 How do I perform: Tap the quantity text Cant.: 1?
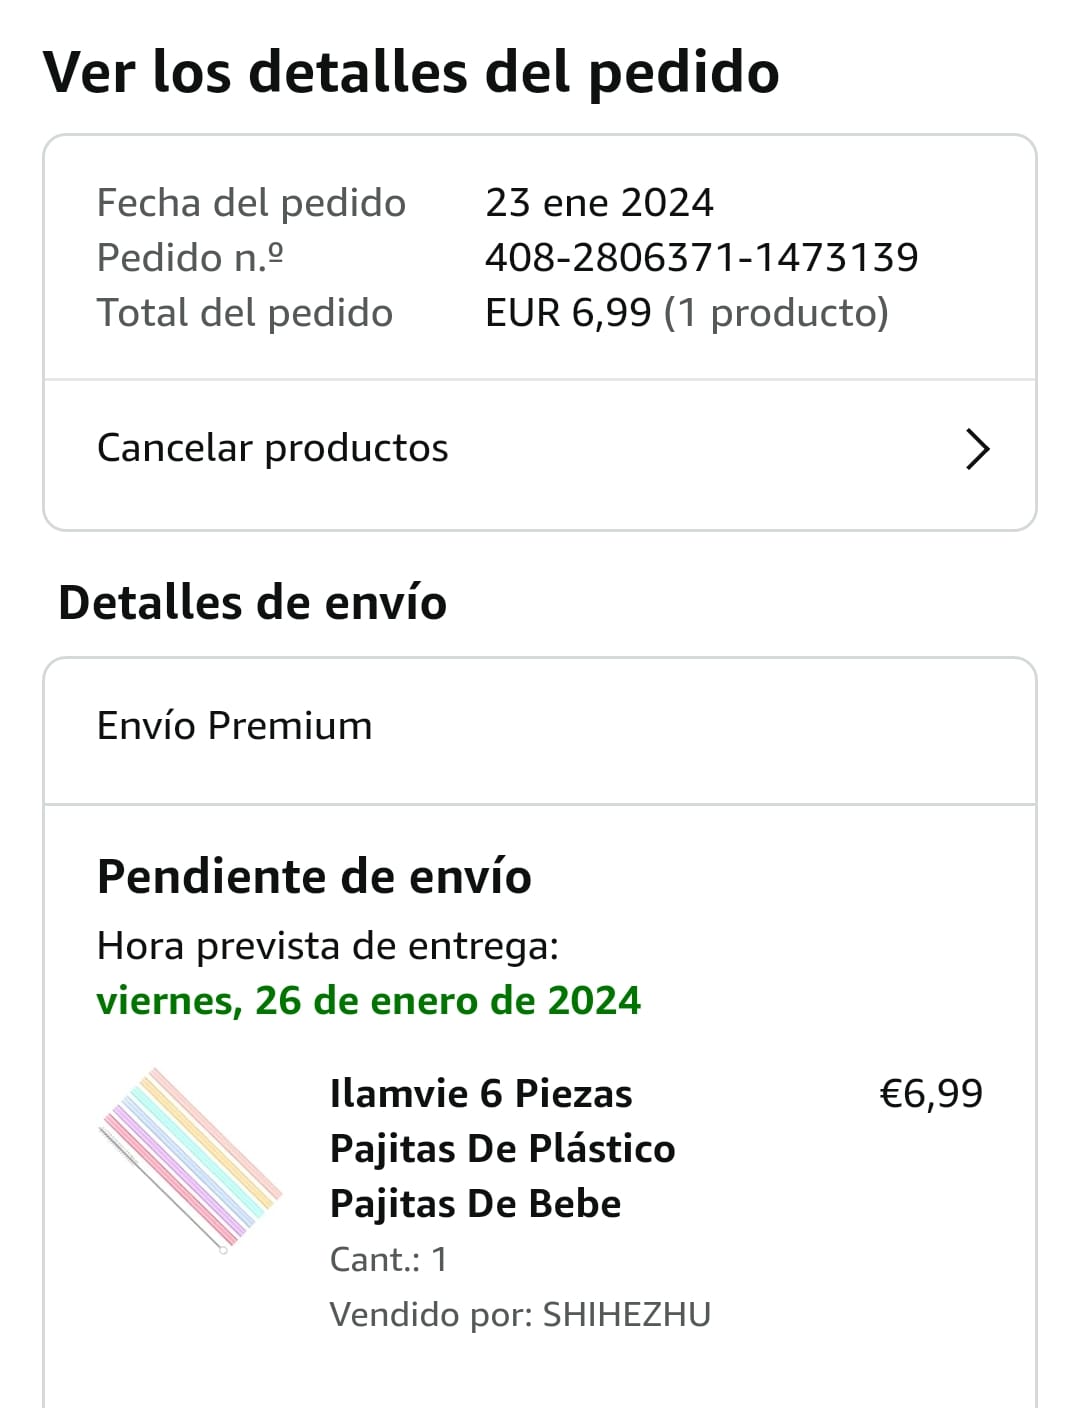[x=388, y=1259]
